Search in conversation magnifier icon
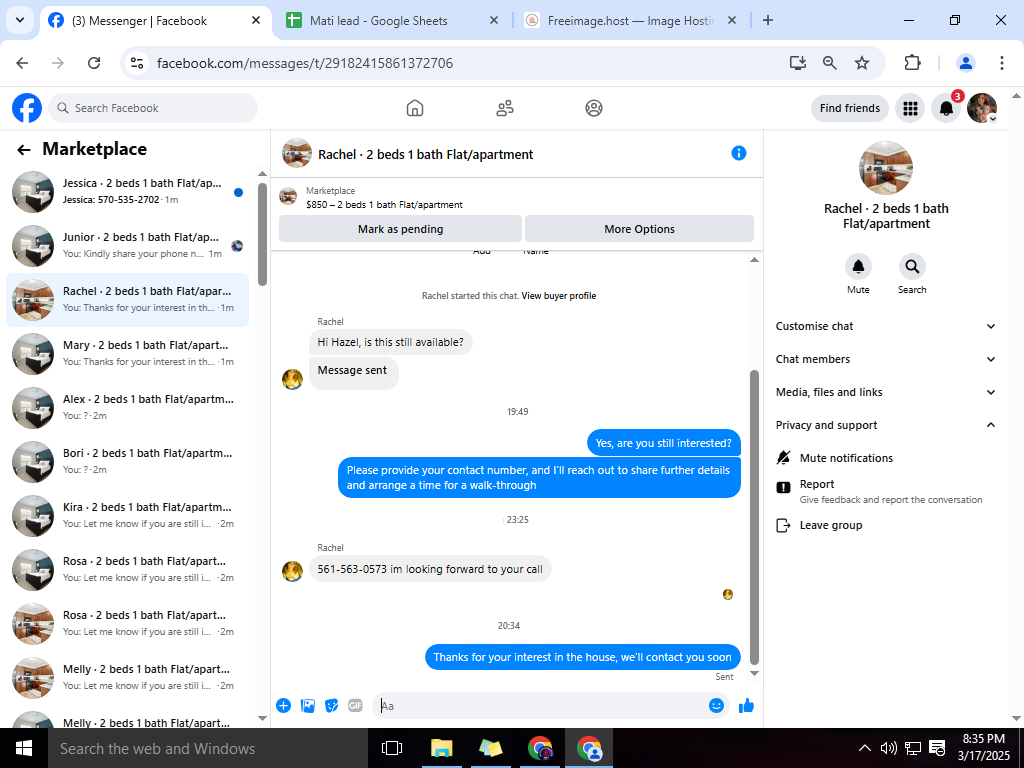The width and height of the screenshot is (1024, 768). point(912,266)
